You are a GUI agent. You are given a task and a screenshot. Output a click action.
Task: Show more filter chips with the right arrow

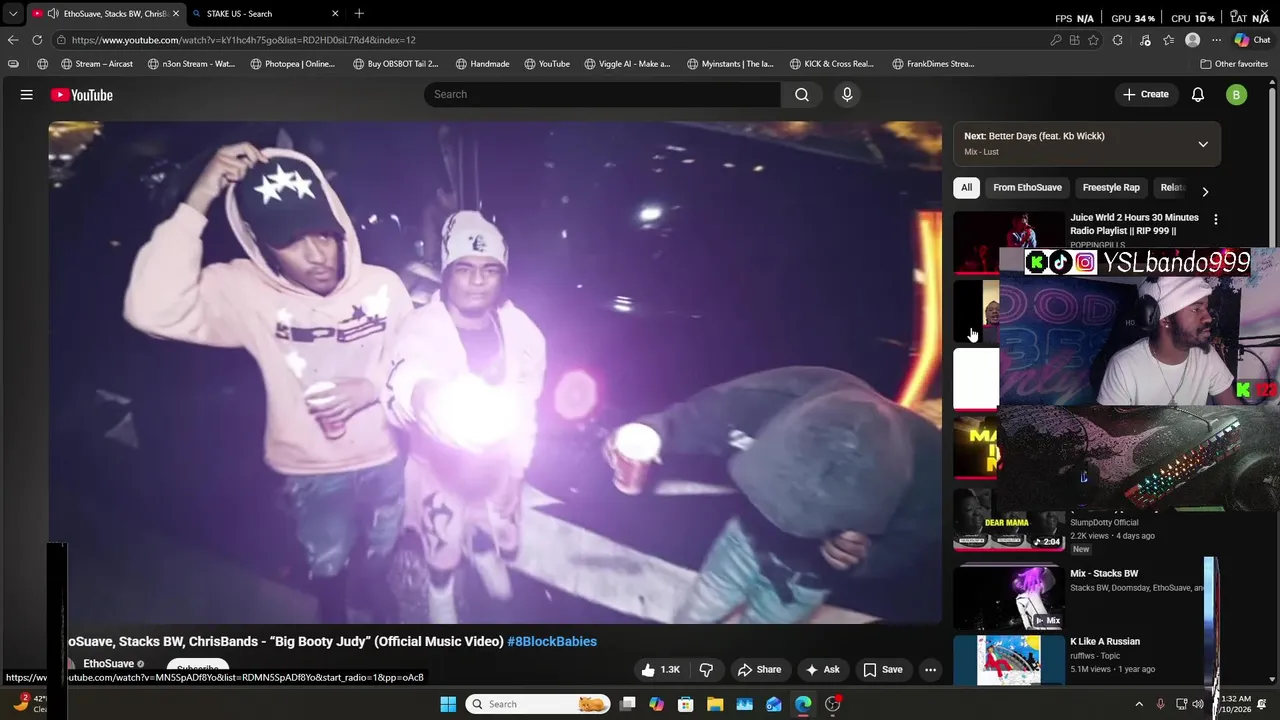(x=1205, y=191)
